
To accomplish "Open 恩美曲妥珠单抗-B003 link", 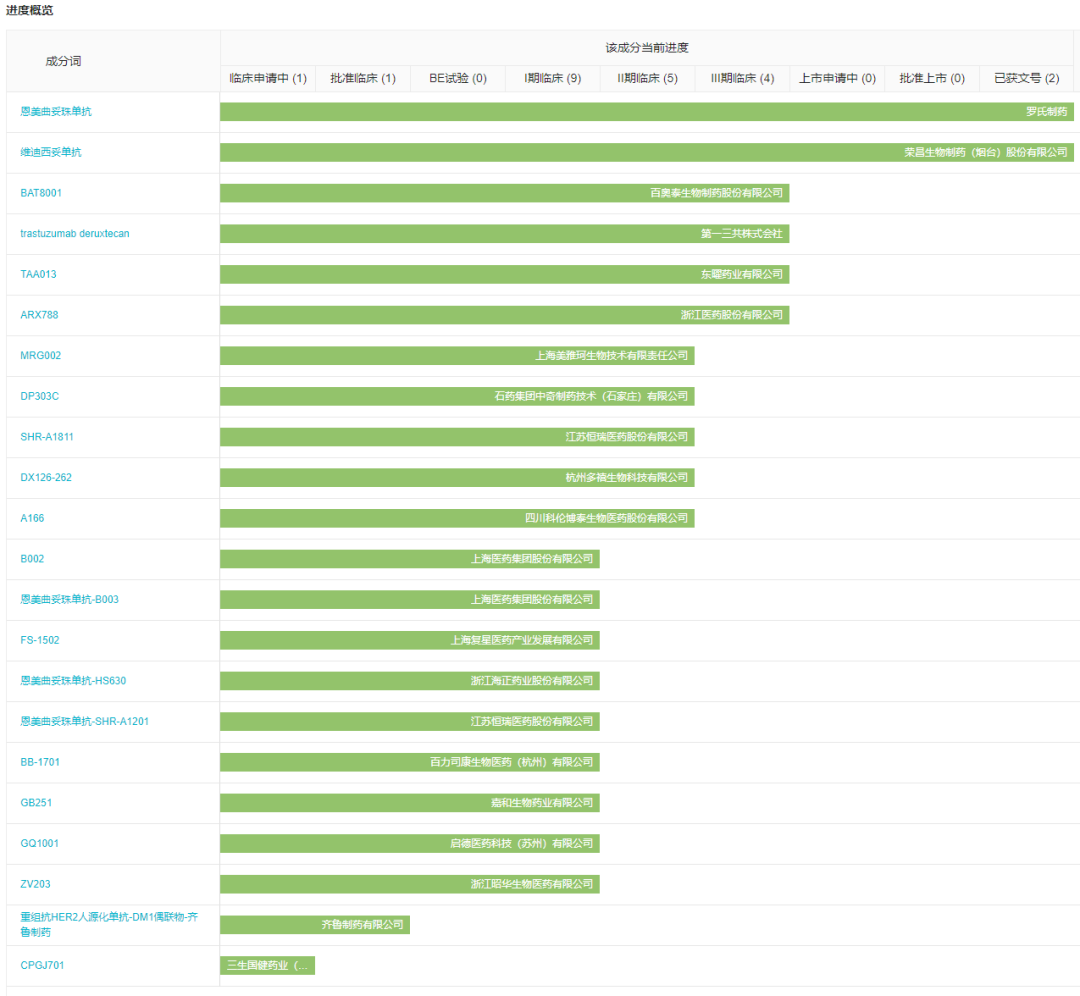I will [70, 599].
